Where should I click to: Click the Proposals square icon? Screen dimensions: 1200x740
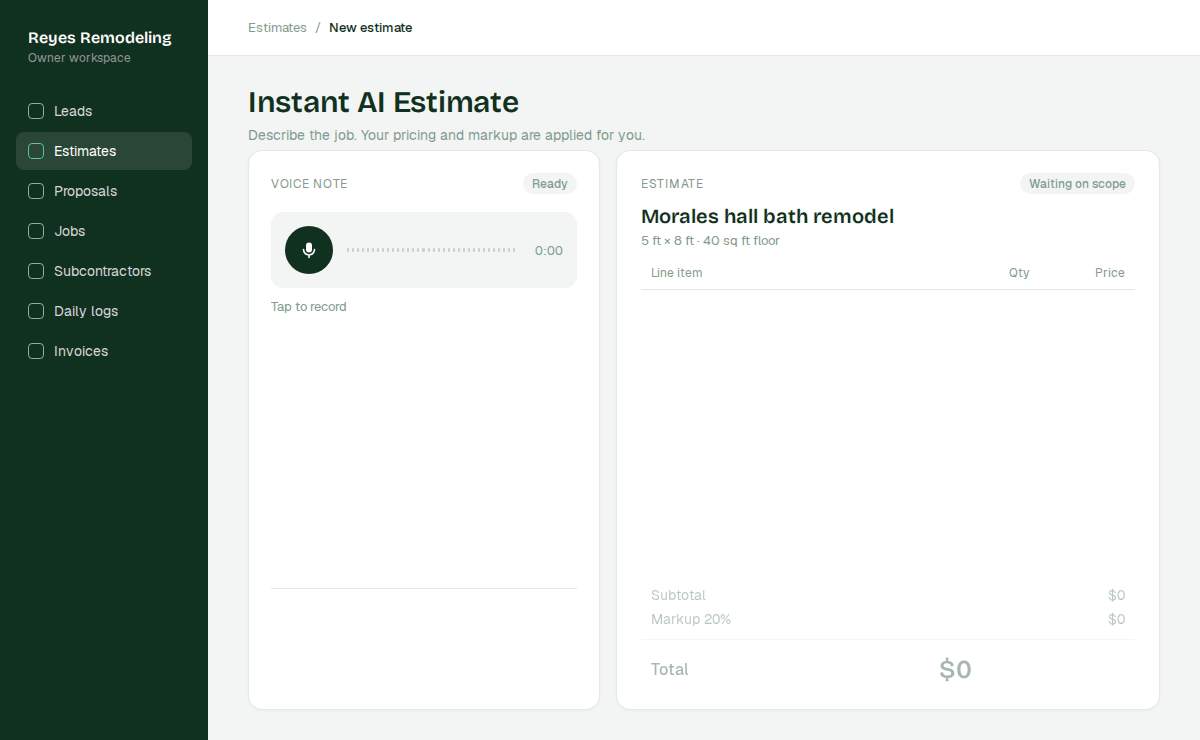[x=36, y=191]
